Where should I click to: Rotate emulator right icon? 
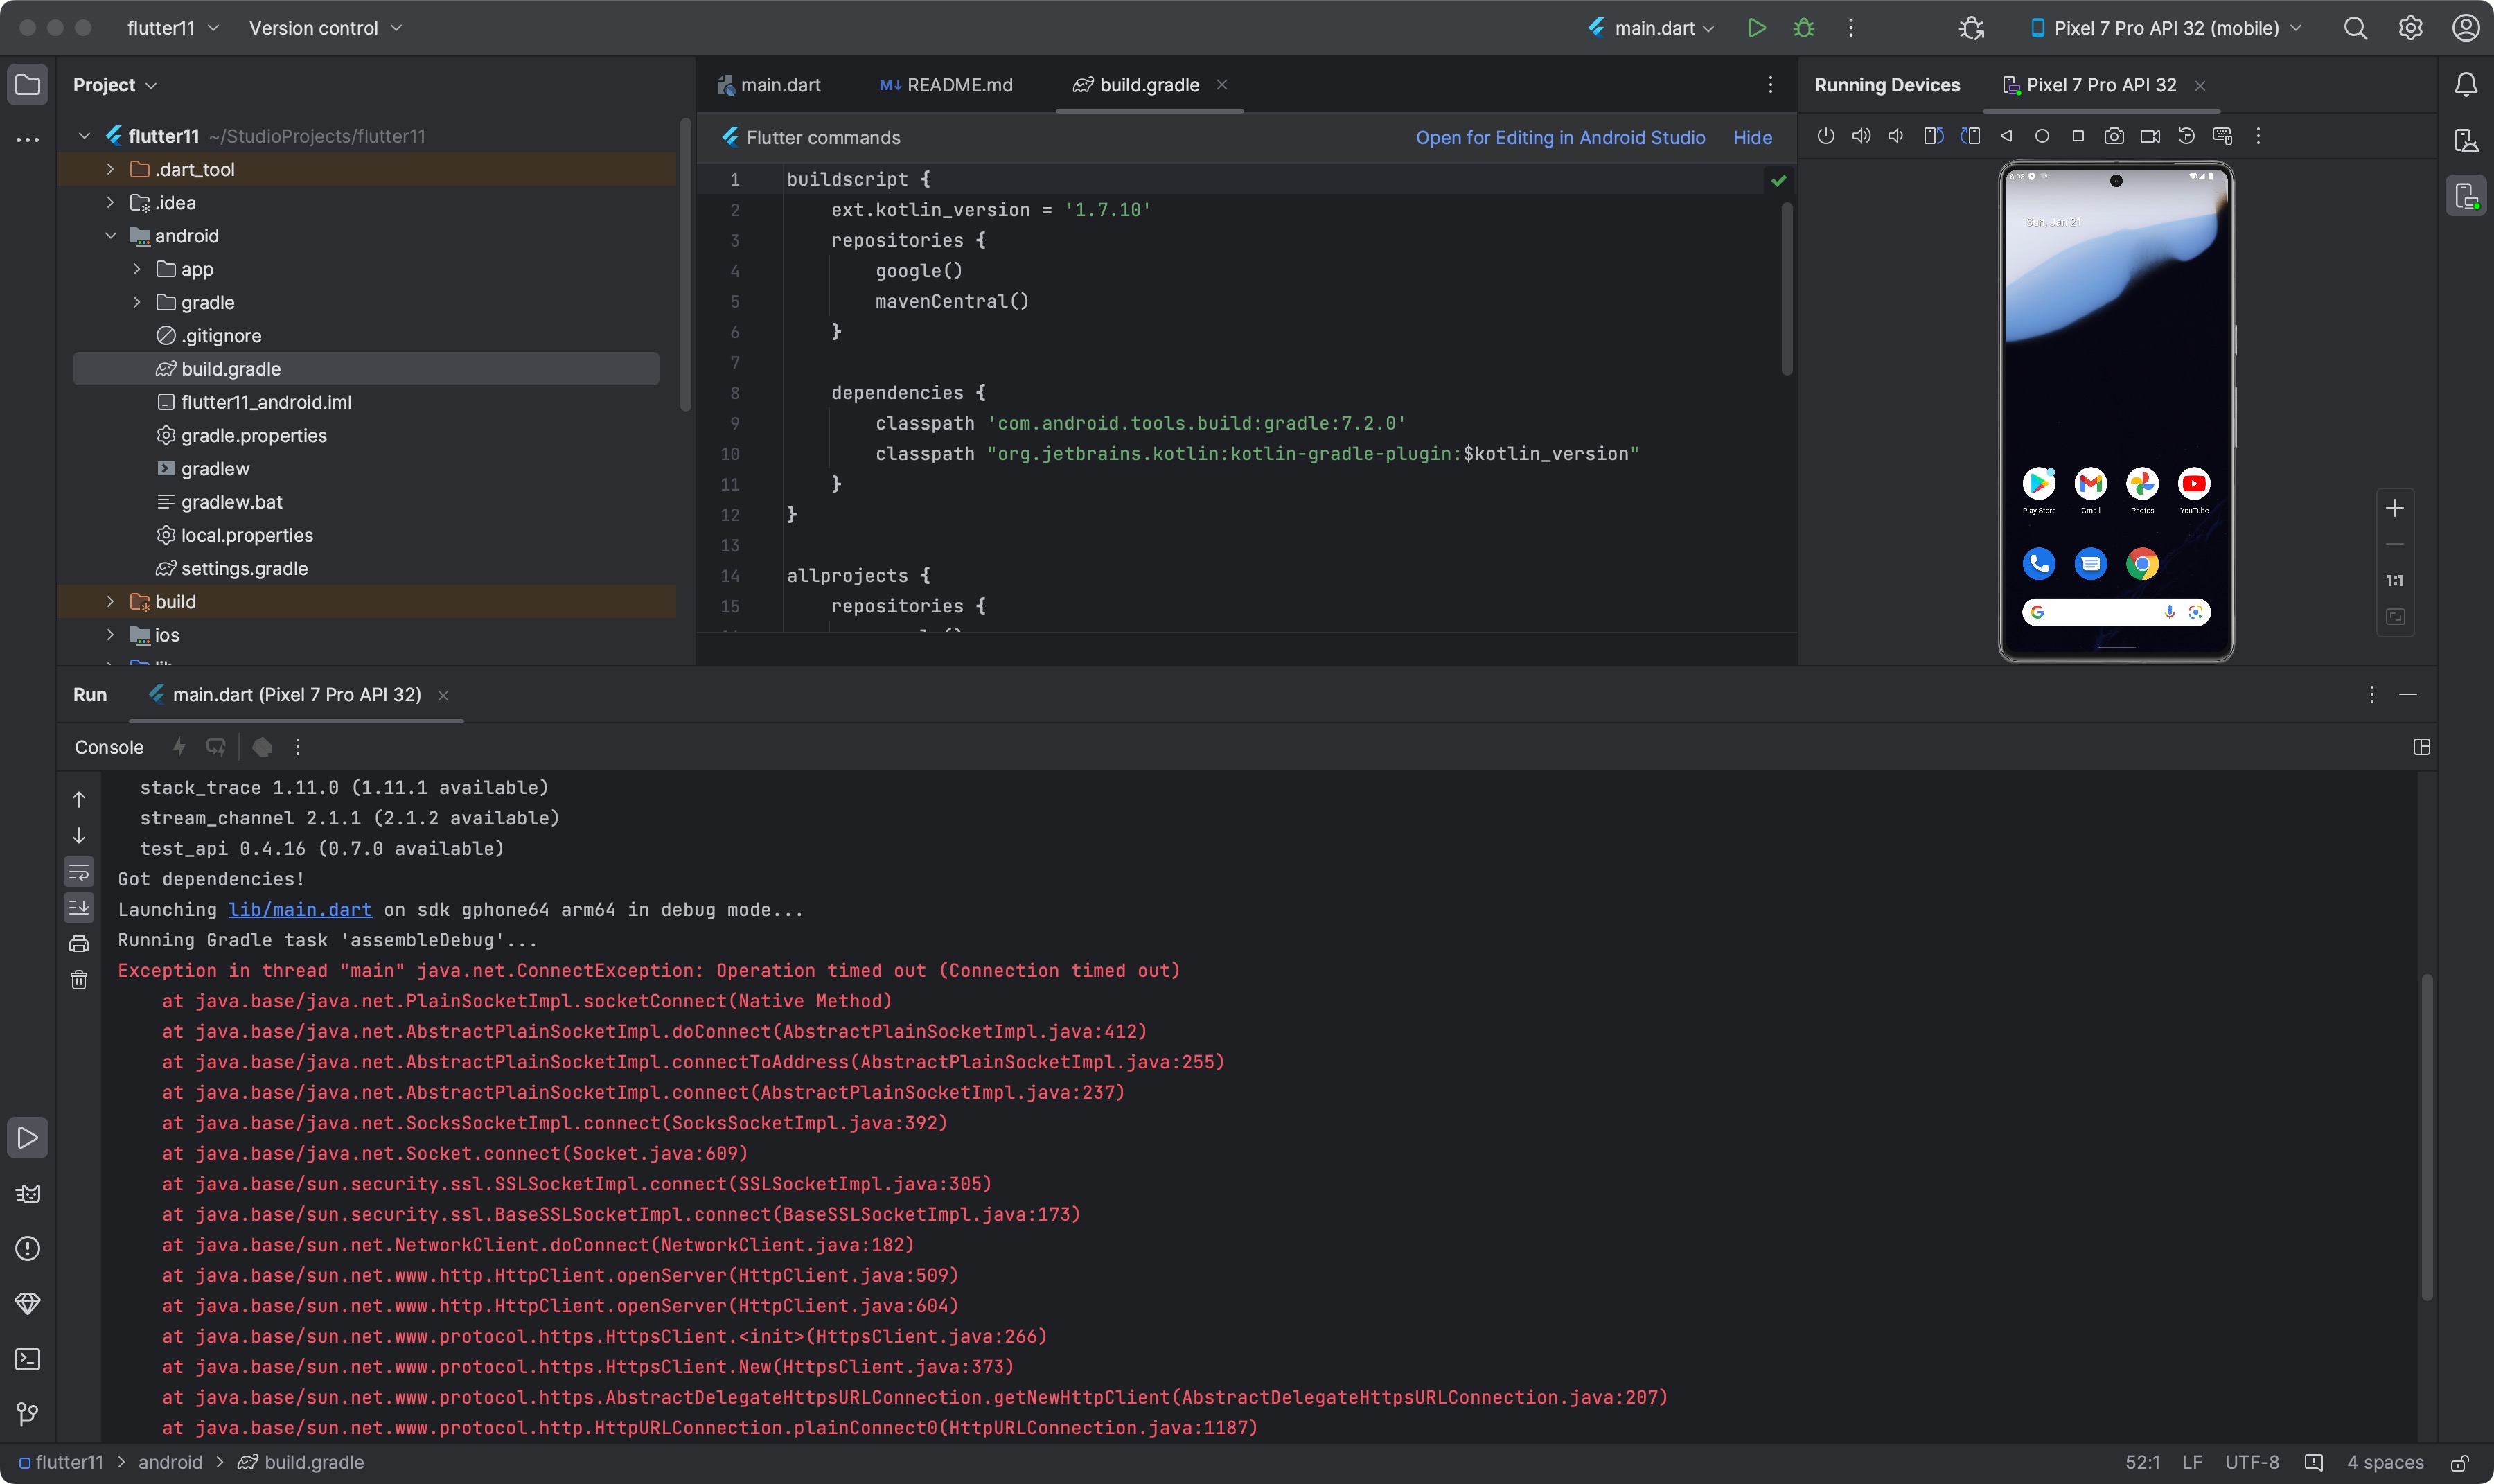click(x=1970, y=136)
